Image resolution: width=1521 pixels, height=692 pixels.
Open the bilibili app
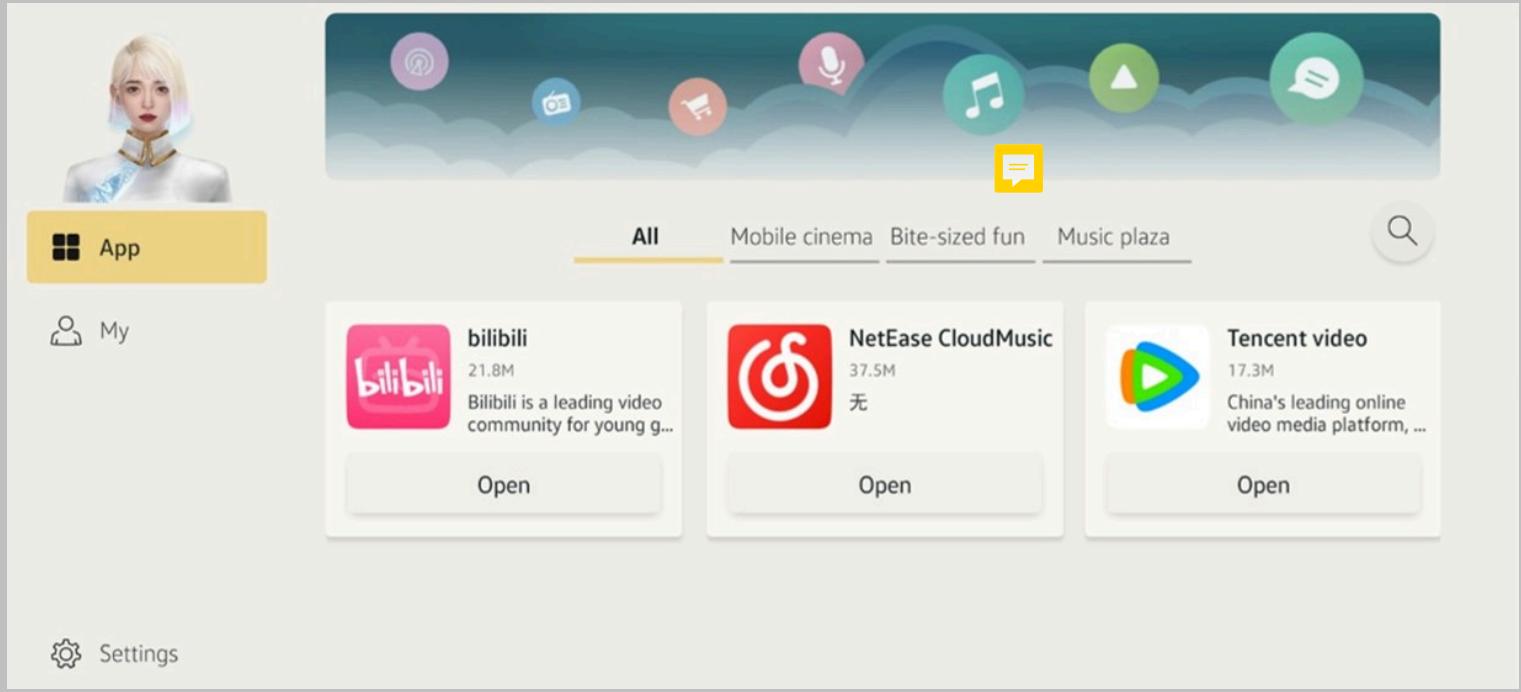point(504,485)
